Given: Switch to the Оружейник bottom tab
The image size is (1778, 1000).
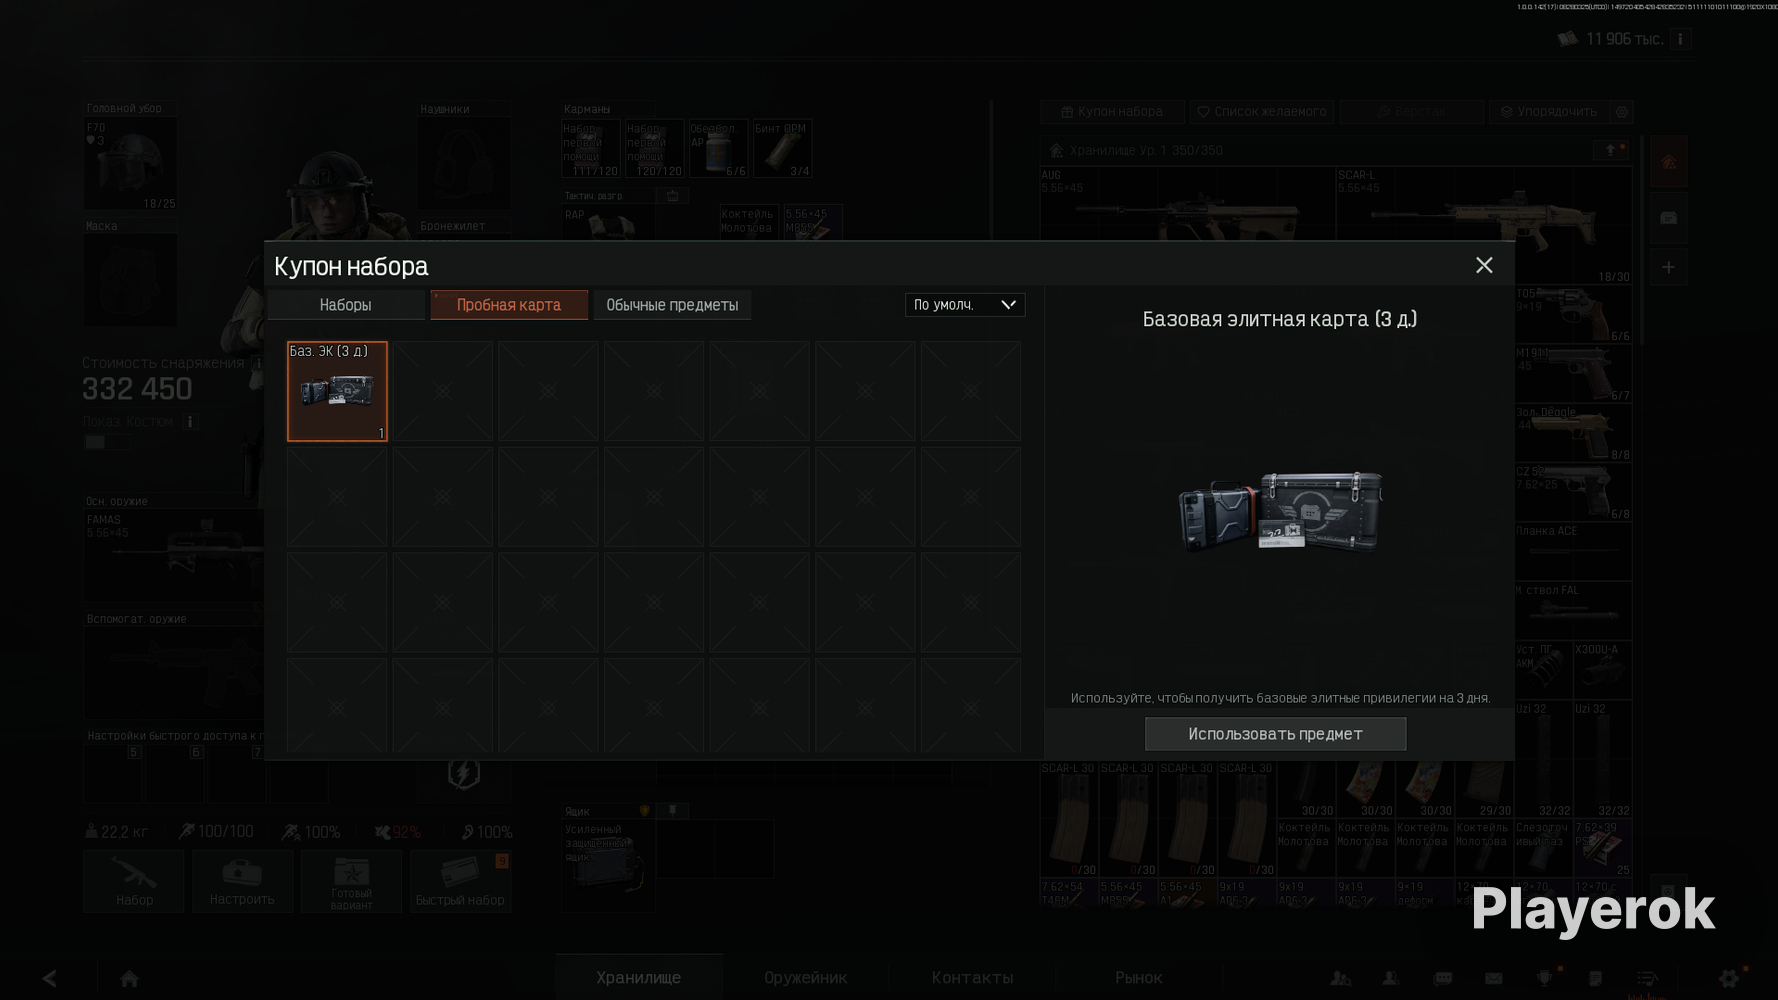Looking at the screenshot, I should point(806,977).
